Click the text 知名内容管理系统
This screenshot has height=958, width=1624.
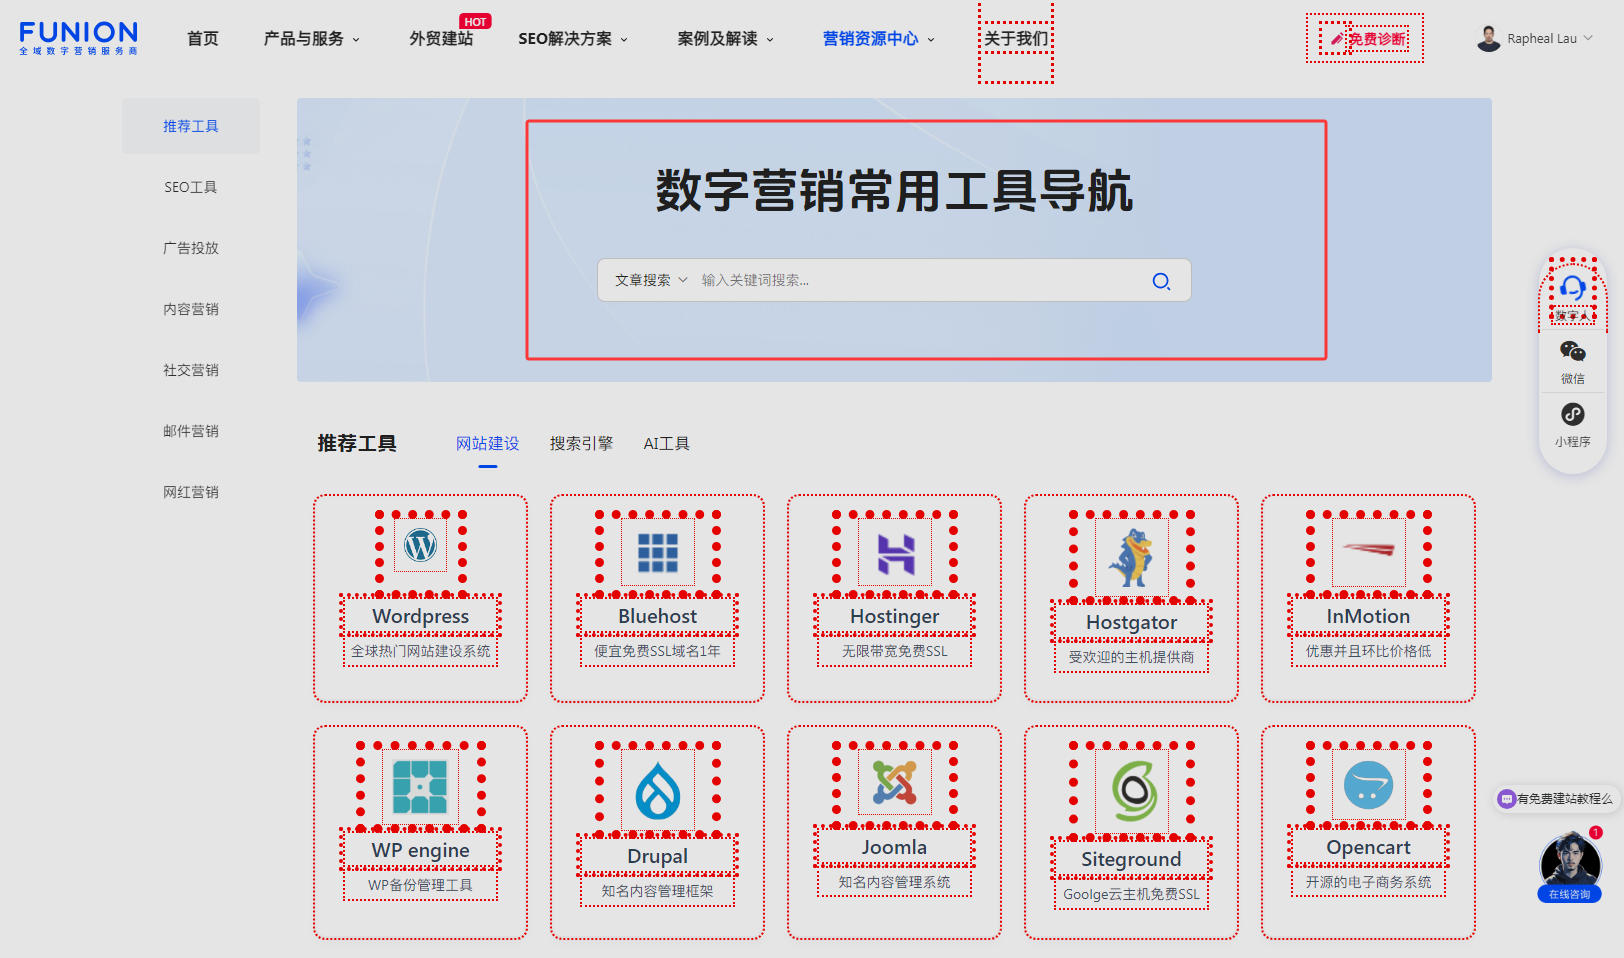[895, 882]
